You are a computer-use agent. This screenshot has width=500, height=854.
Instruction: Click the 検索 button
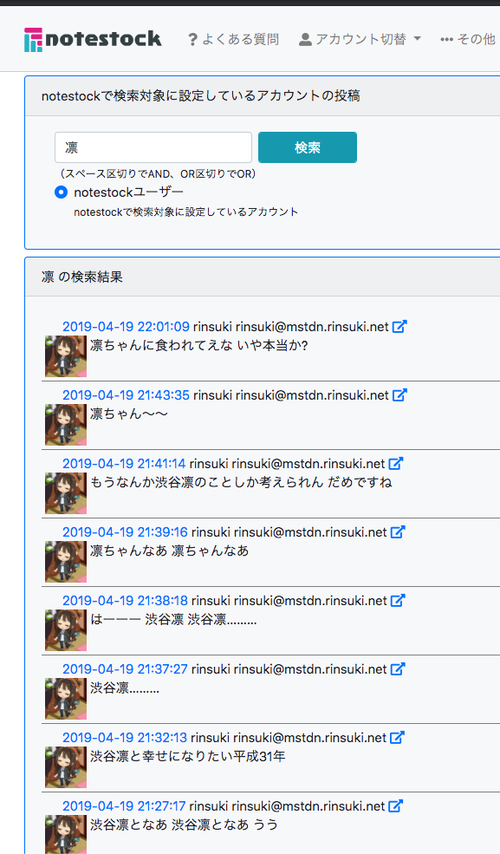click(x=307, y=147)
